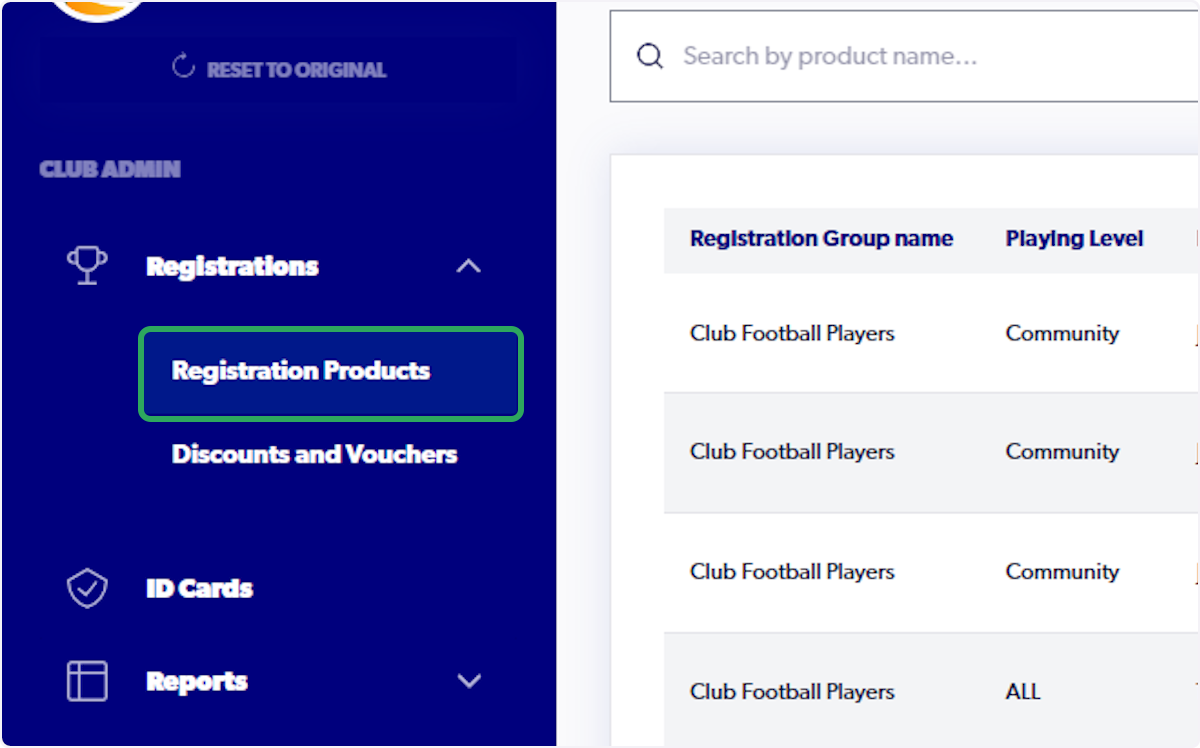
Task: Select the first Club Football Players row
Action: click(931, 333)
